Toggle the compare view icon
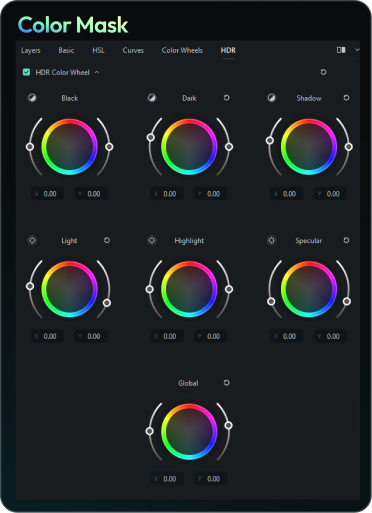This screenshot has width=372, height=513. click(x=341, y=50)
